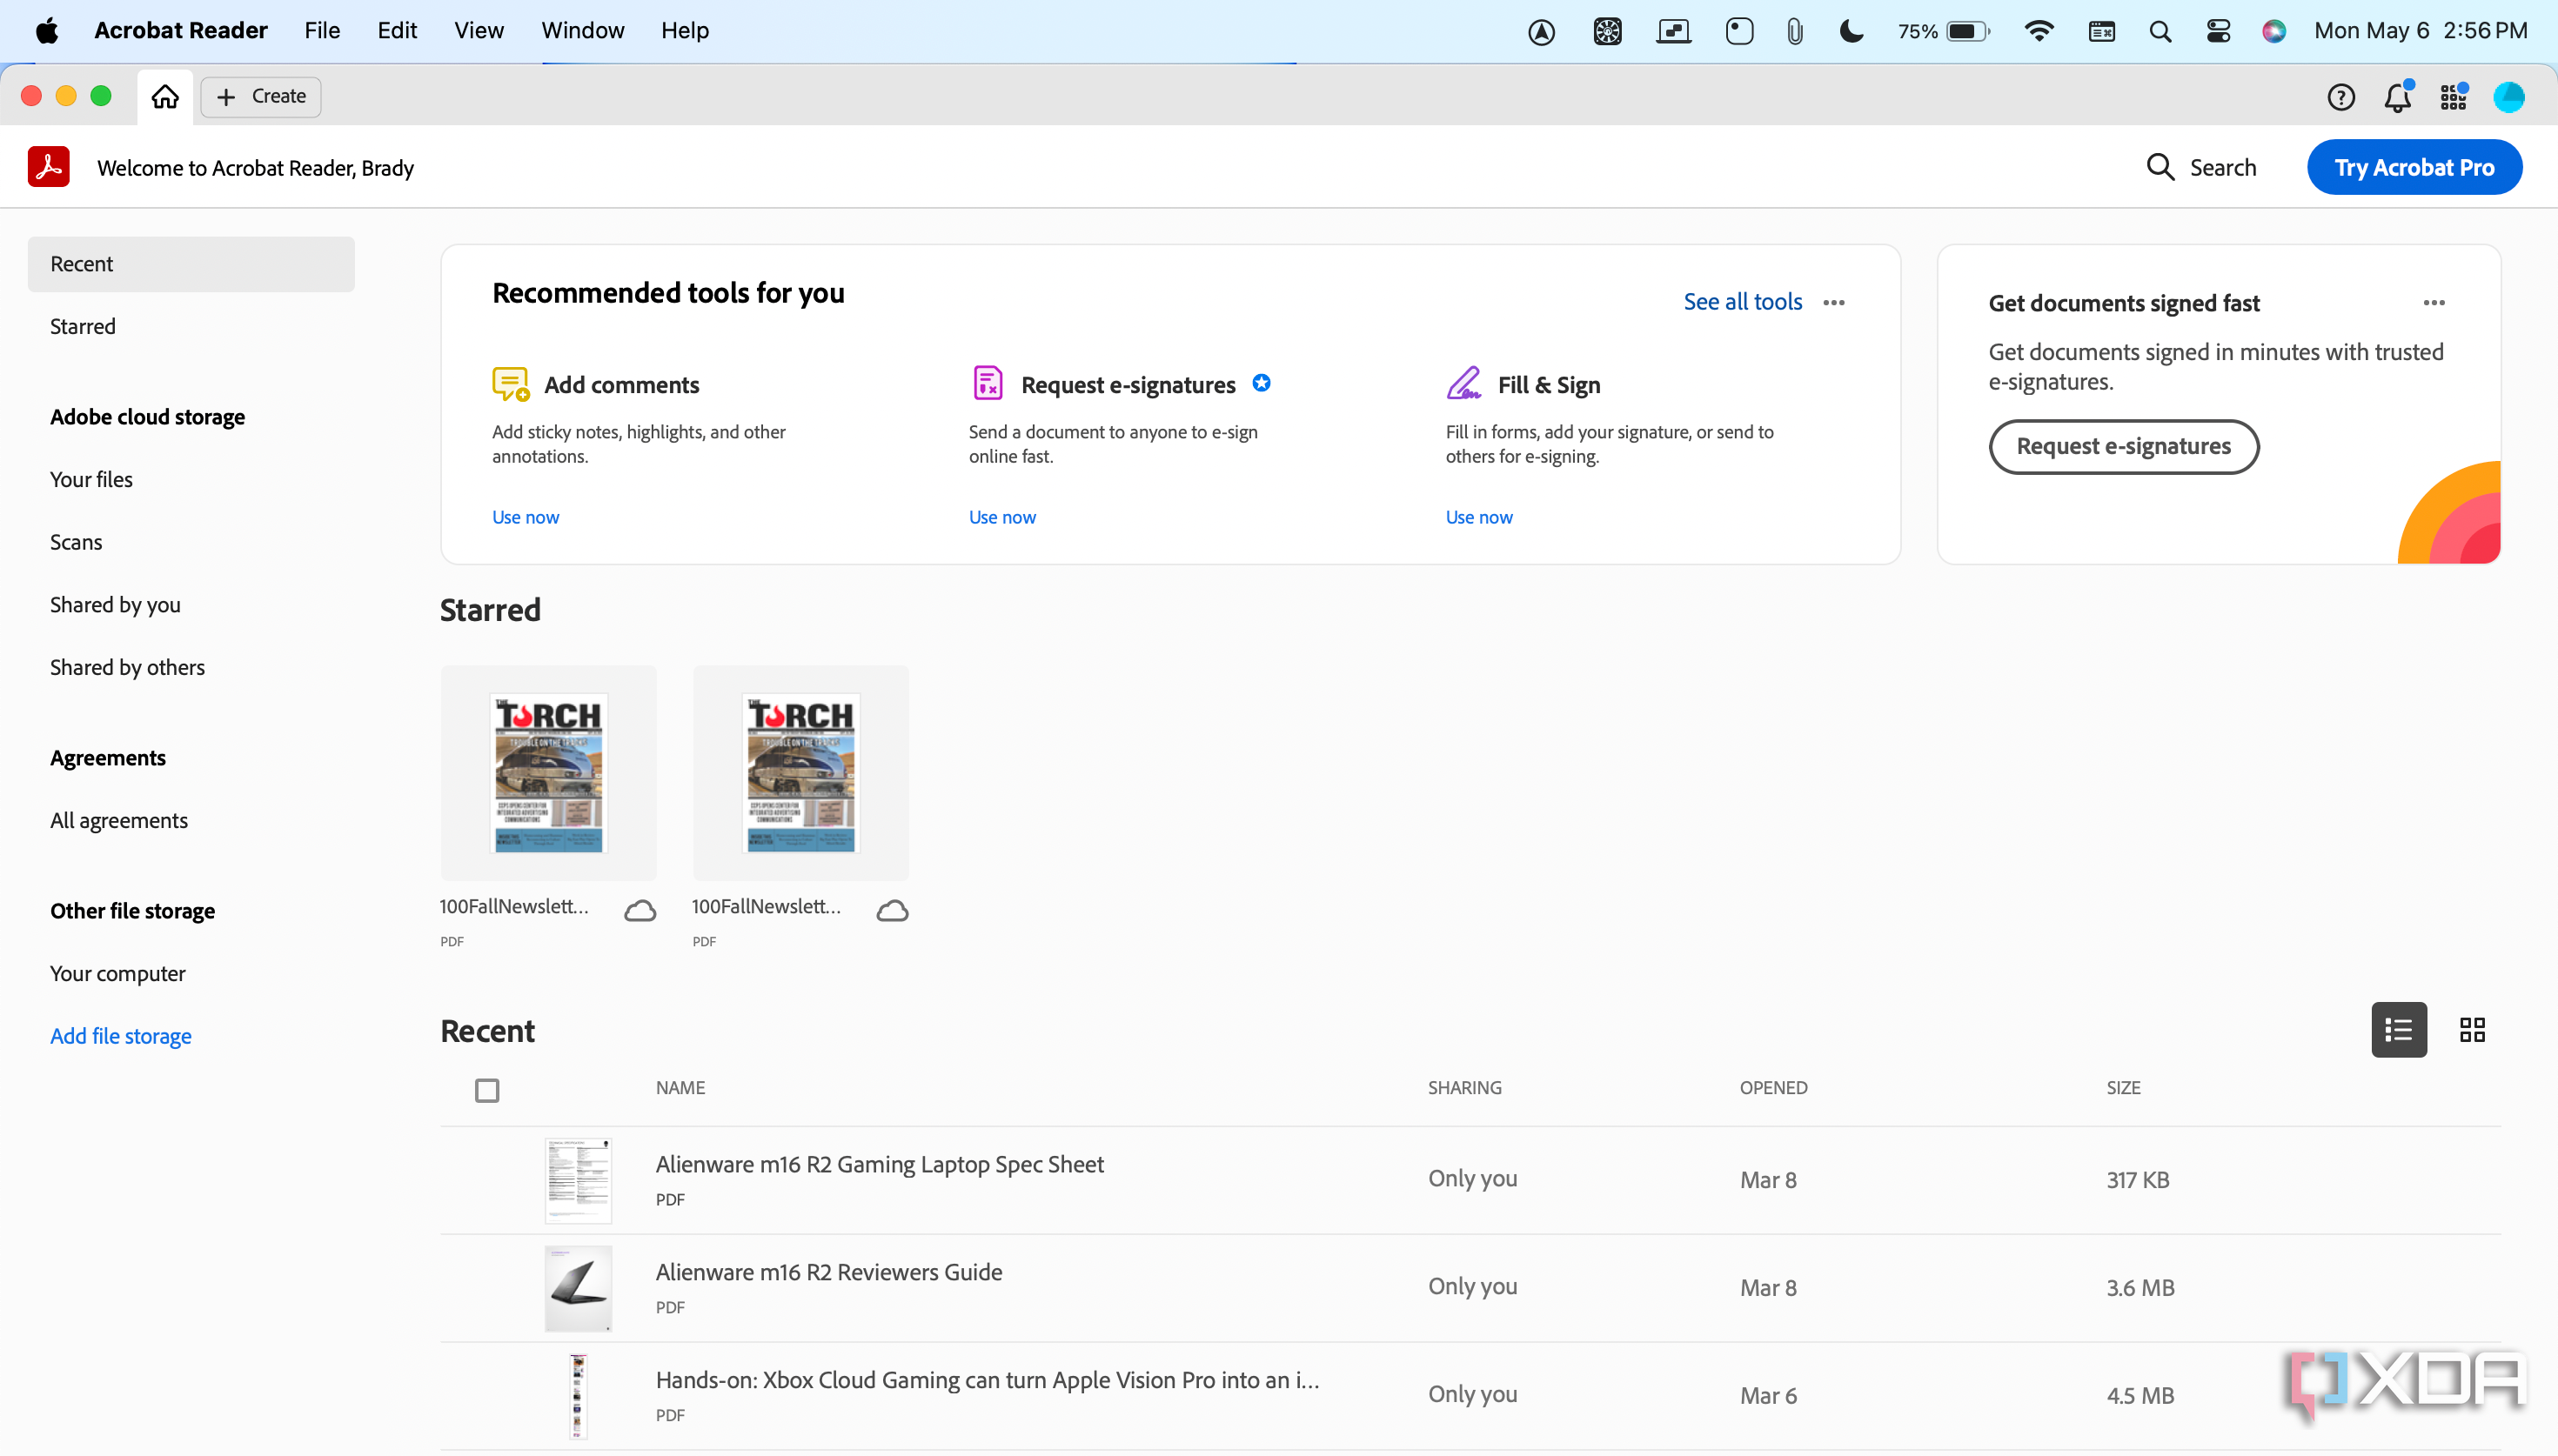Click the Search magnifier icon
2558x1456 pixels.
pyautogui.click(x=2161, y=167)
